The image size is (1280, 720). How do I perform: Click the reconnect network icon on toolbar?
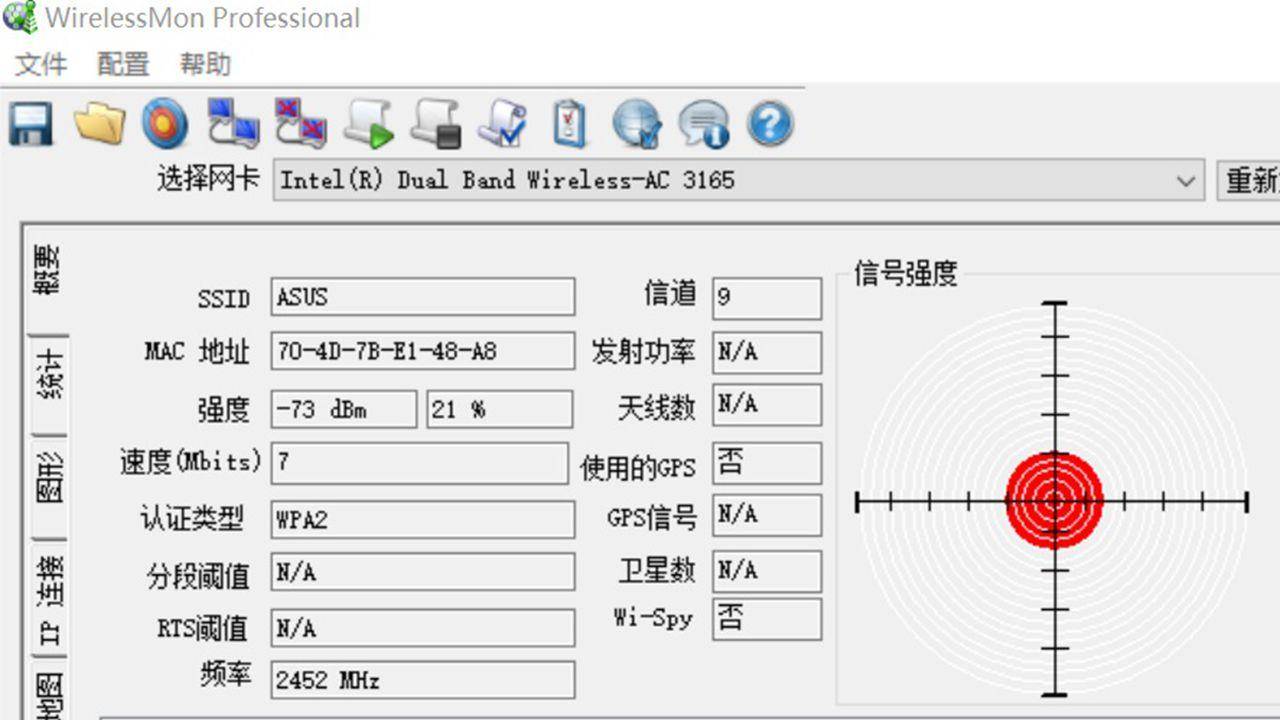(234, 122)
